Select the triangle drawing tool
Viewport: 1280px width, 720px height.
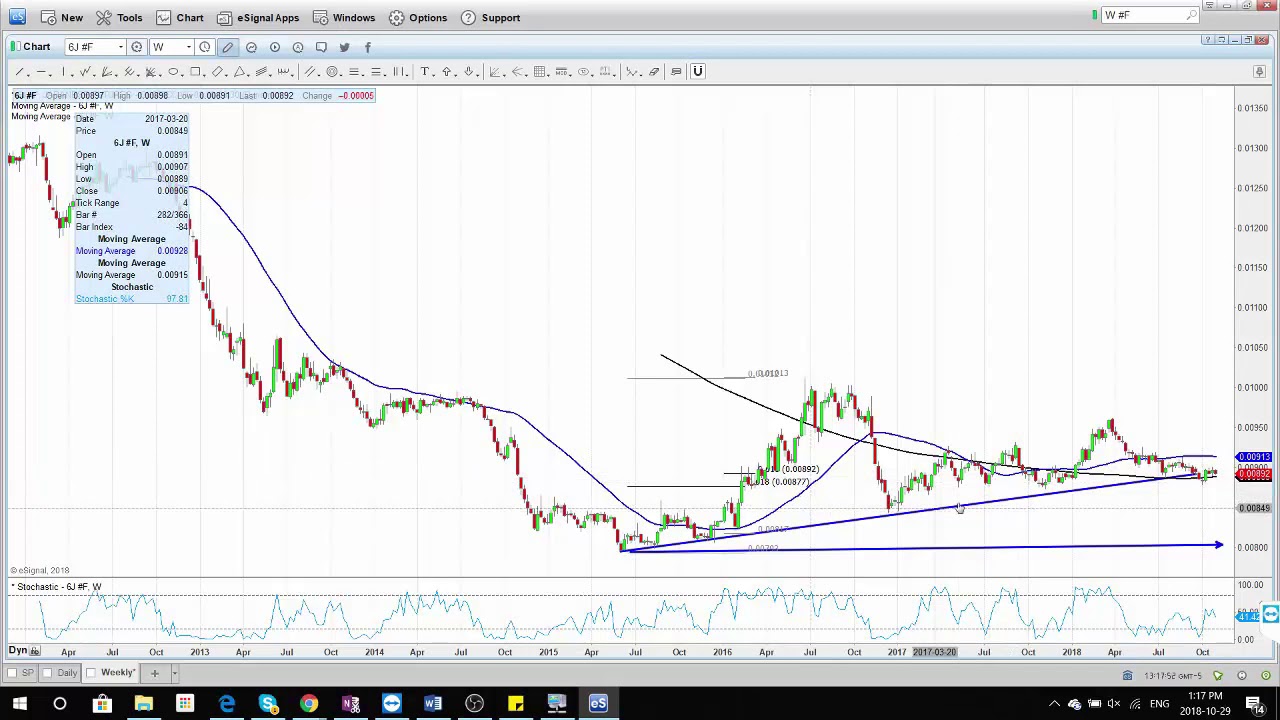(x=239, y=72)
